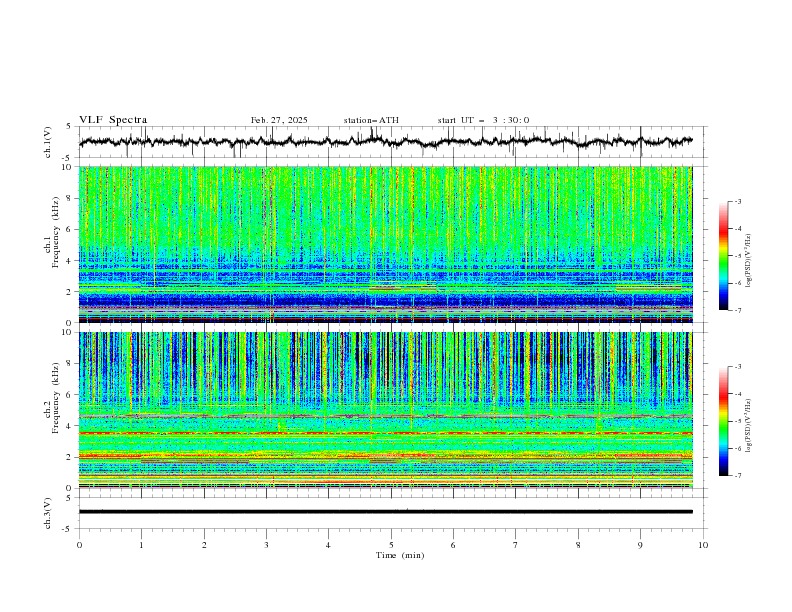The height and width of the screenshot is (612, 792).
Task: Click the "-7" tick on lower color bar
Action: click(738, 476)
